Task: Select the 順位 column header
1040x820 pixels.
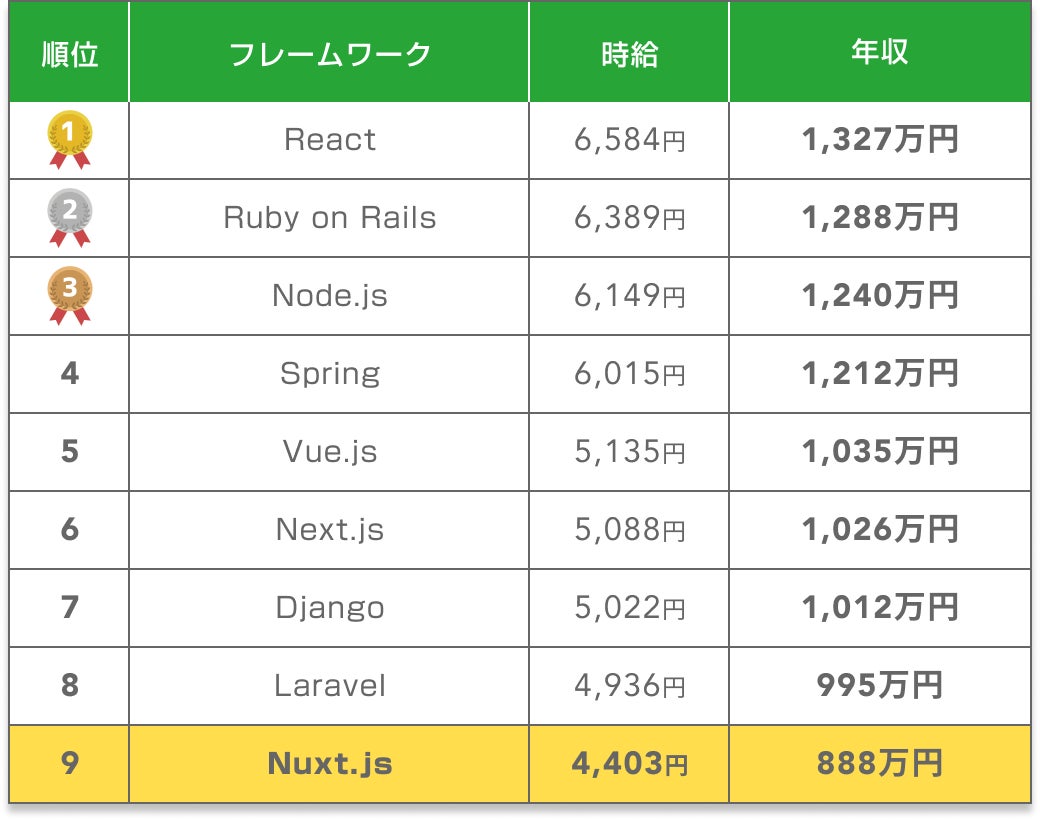Action: click(69, 53)
